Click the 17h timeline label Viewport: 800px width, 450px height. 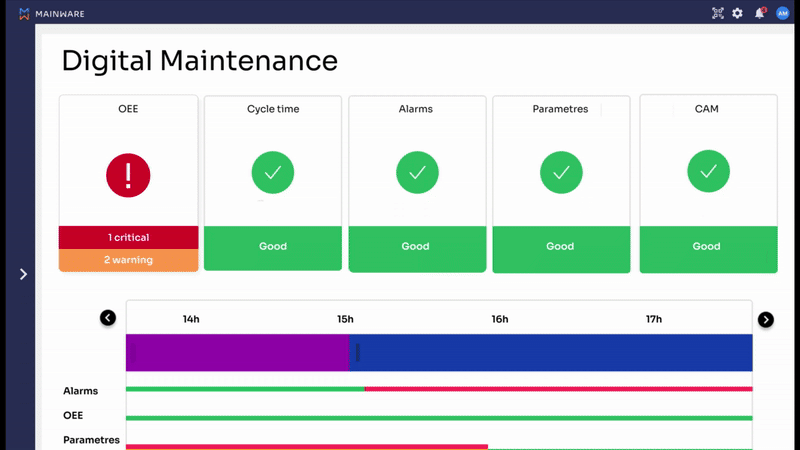[654, 319]
